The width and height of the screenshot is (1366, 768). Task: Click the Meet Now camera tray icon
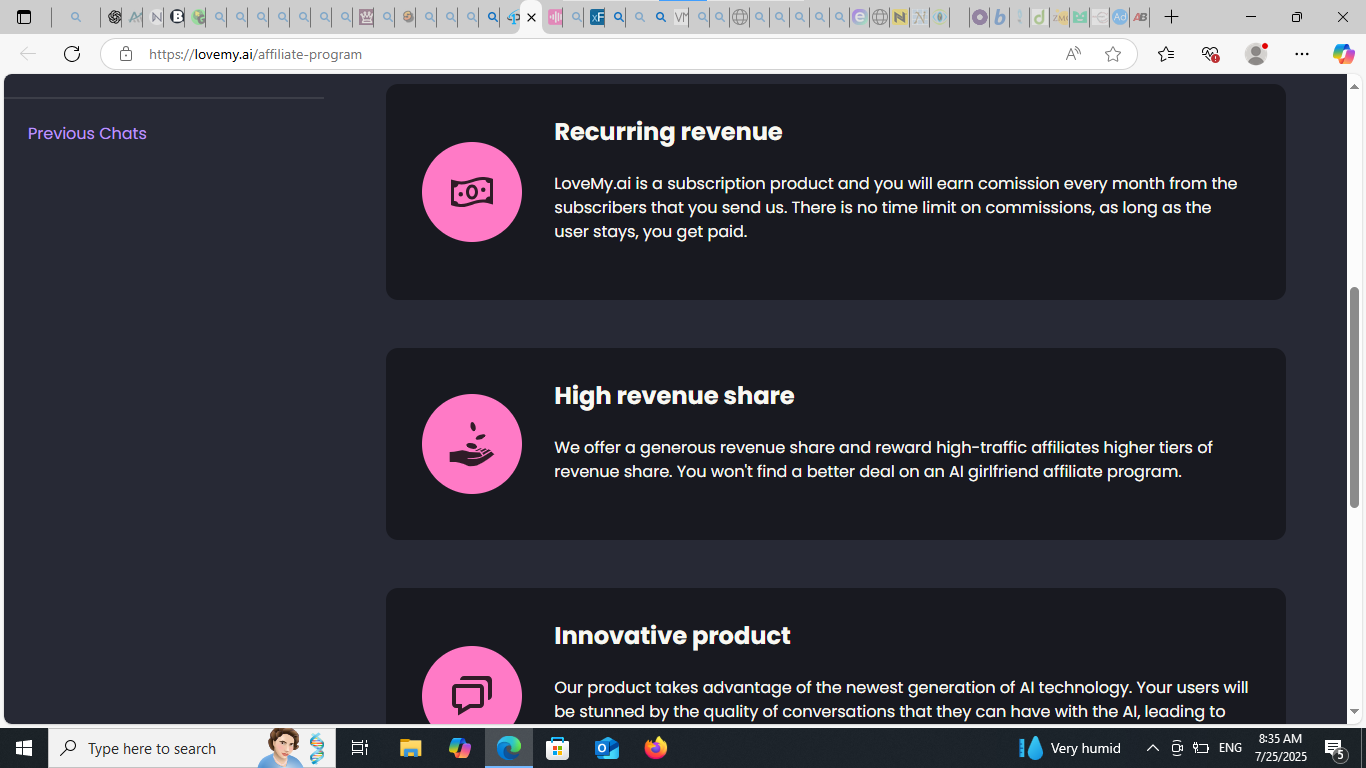(x=1177, y=748)
